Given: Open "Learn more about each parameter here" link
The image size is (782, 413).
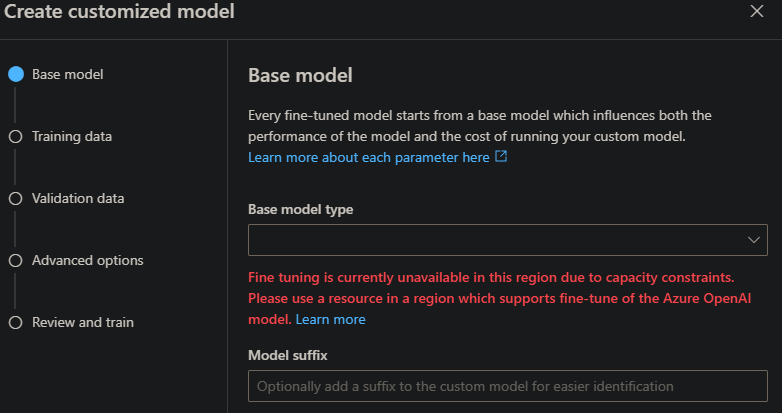Looking at the screenshot, I should (369, 157).
